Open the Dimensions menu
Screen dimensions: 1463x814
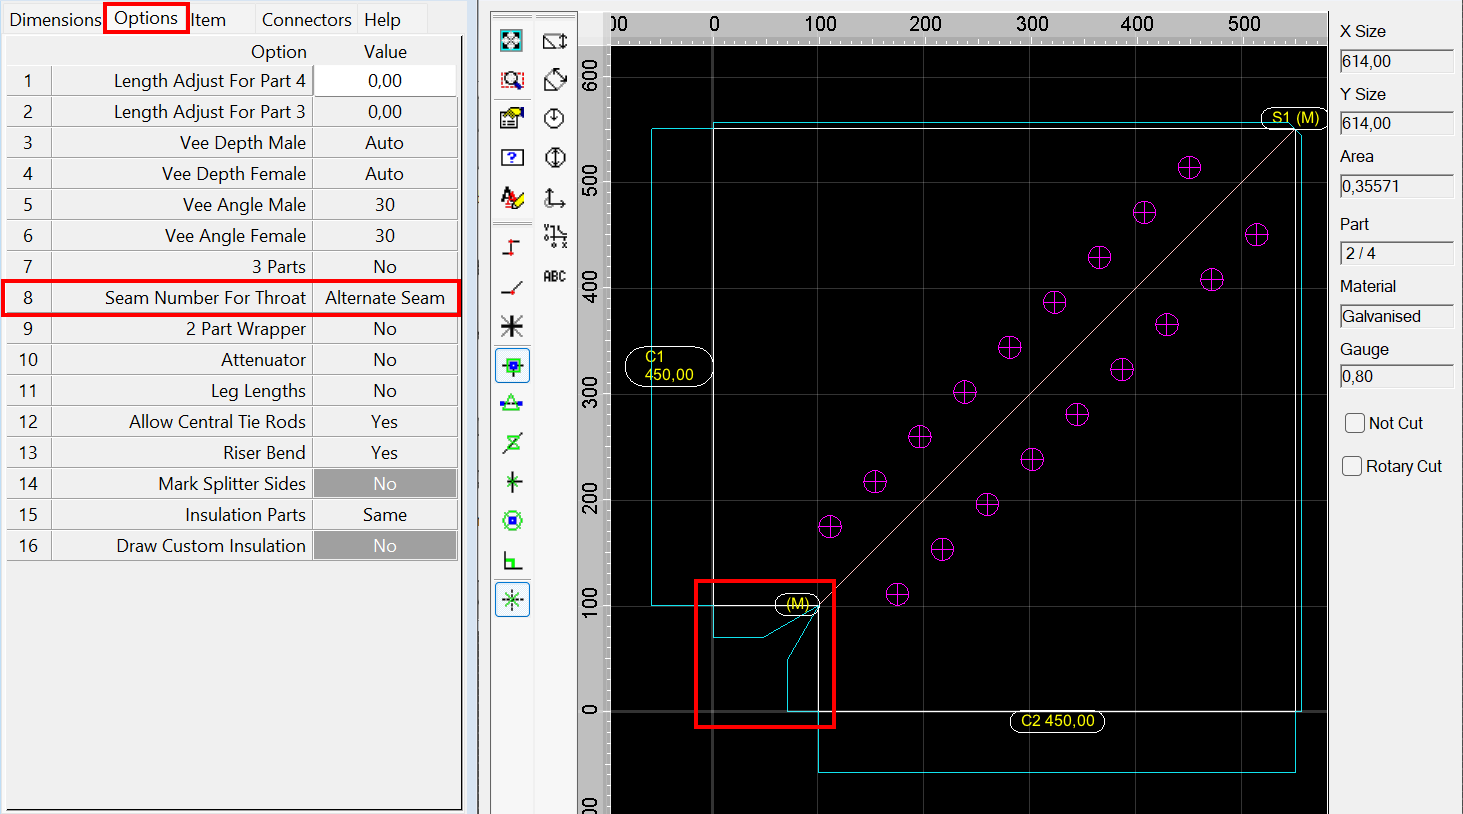click(x=55, y=18)
